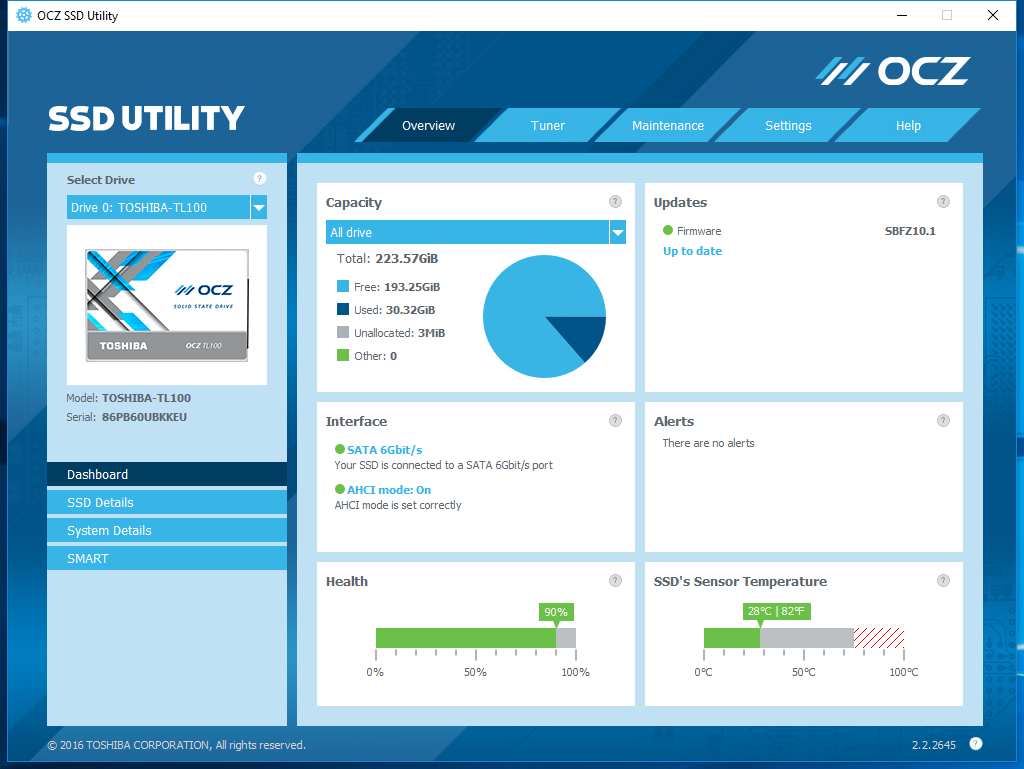Expand the All drive capacity dropdown arrow
1024x769 pixels.
tap(618, 232)
